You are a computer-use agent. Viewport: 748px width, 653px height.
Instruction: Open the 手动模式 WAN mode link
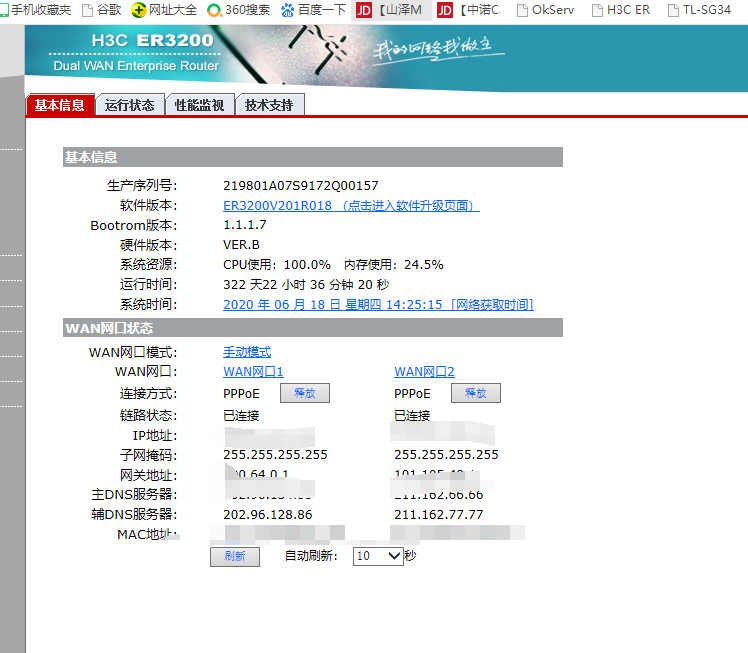(x=247, y=352)
